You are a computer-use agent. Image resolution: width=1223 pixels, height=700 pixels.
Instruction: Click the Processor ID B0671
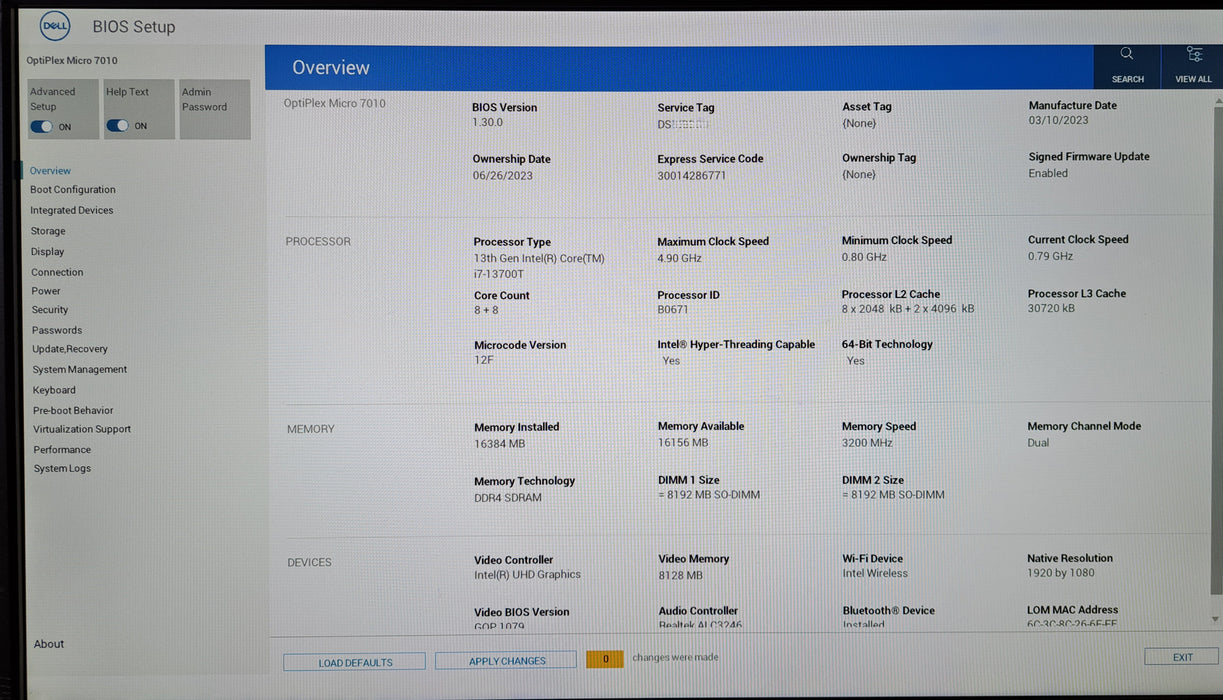coord(673,310)
